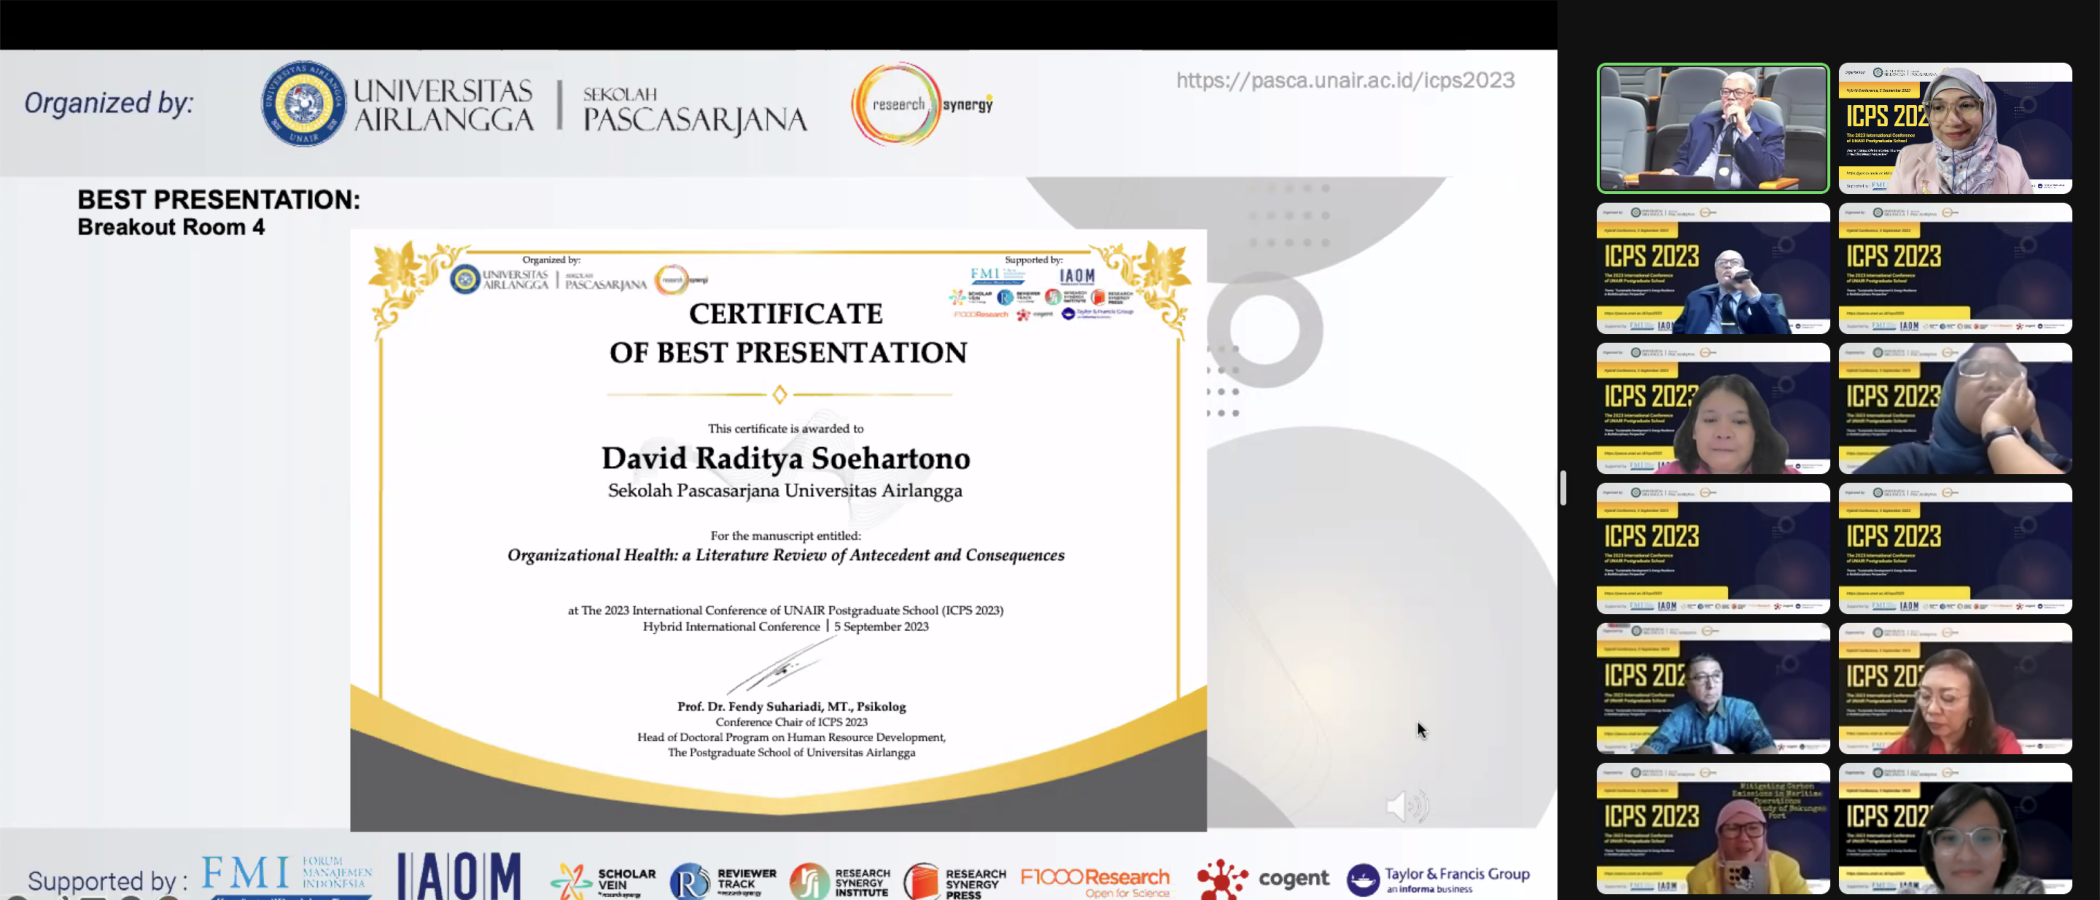Click the manuscript title 'Organizational Health' line
Image resolution: width=2100 pixels, height=900 pixels.
(x=786, y=555)
